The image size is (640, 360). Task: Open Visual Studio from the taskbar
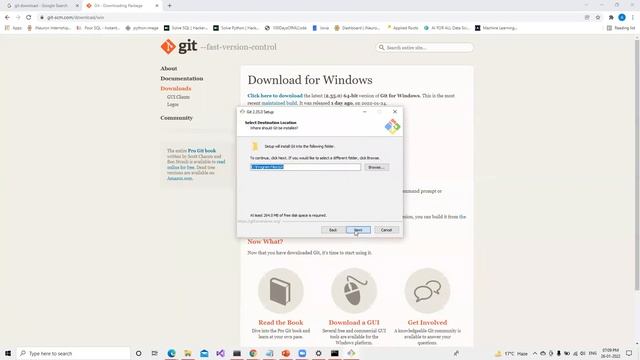[x=220, y=353]
